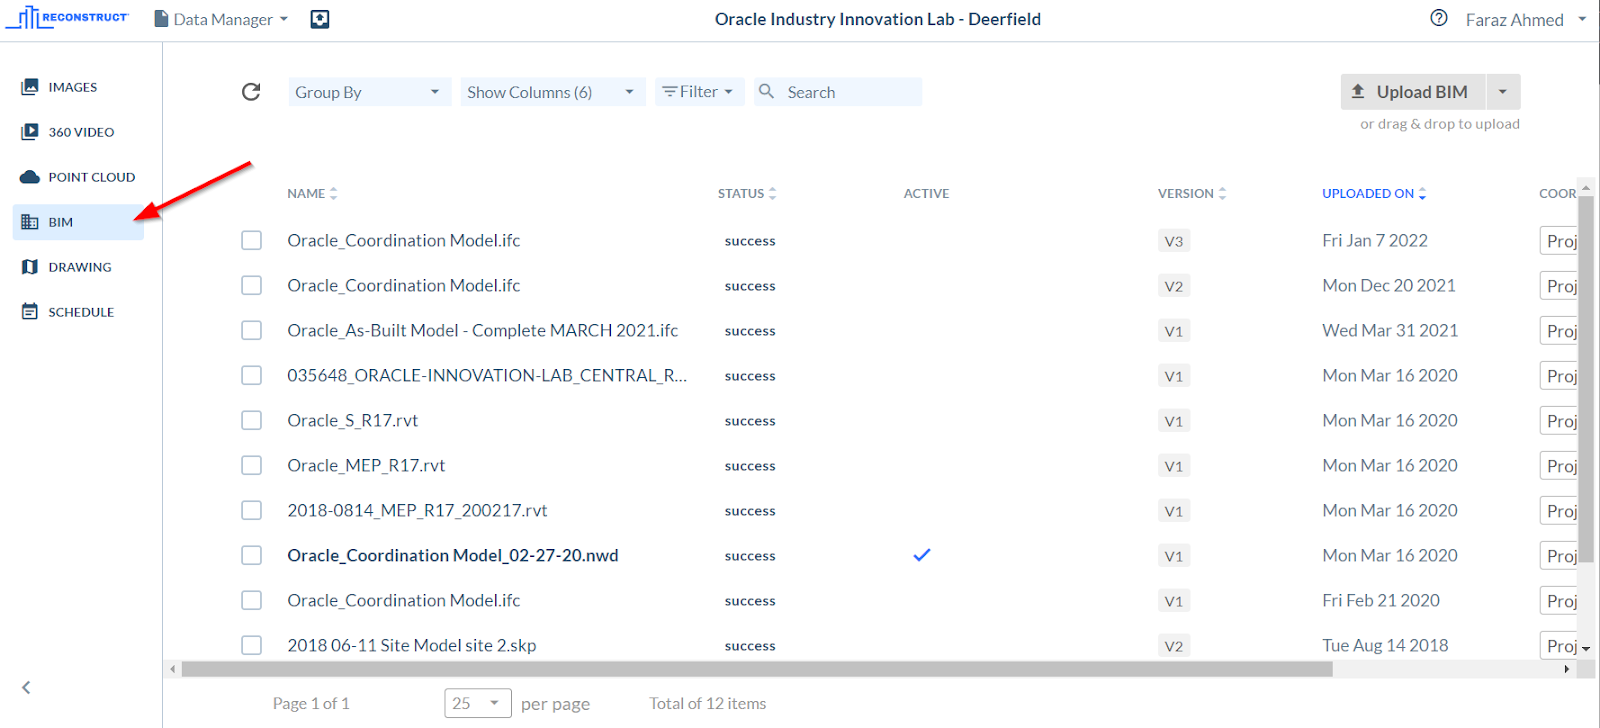Check the Oracle_MEP_R17.rvt row
Screen dimensions: 1600x728
[252, 465]
